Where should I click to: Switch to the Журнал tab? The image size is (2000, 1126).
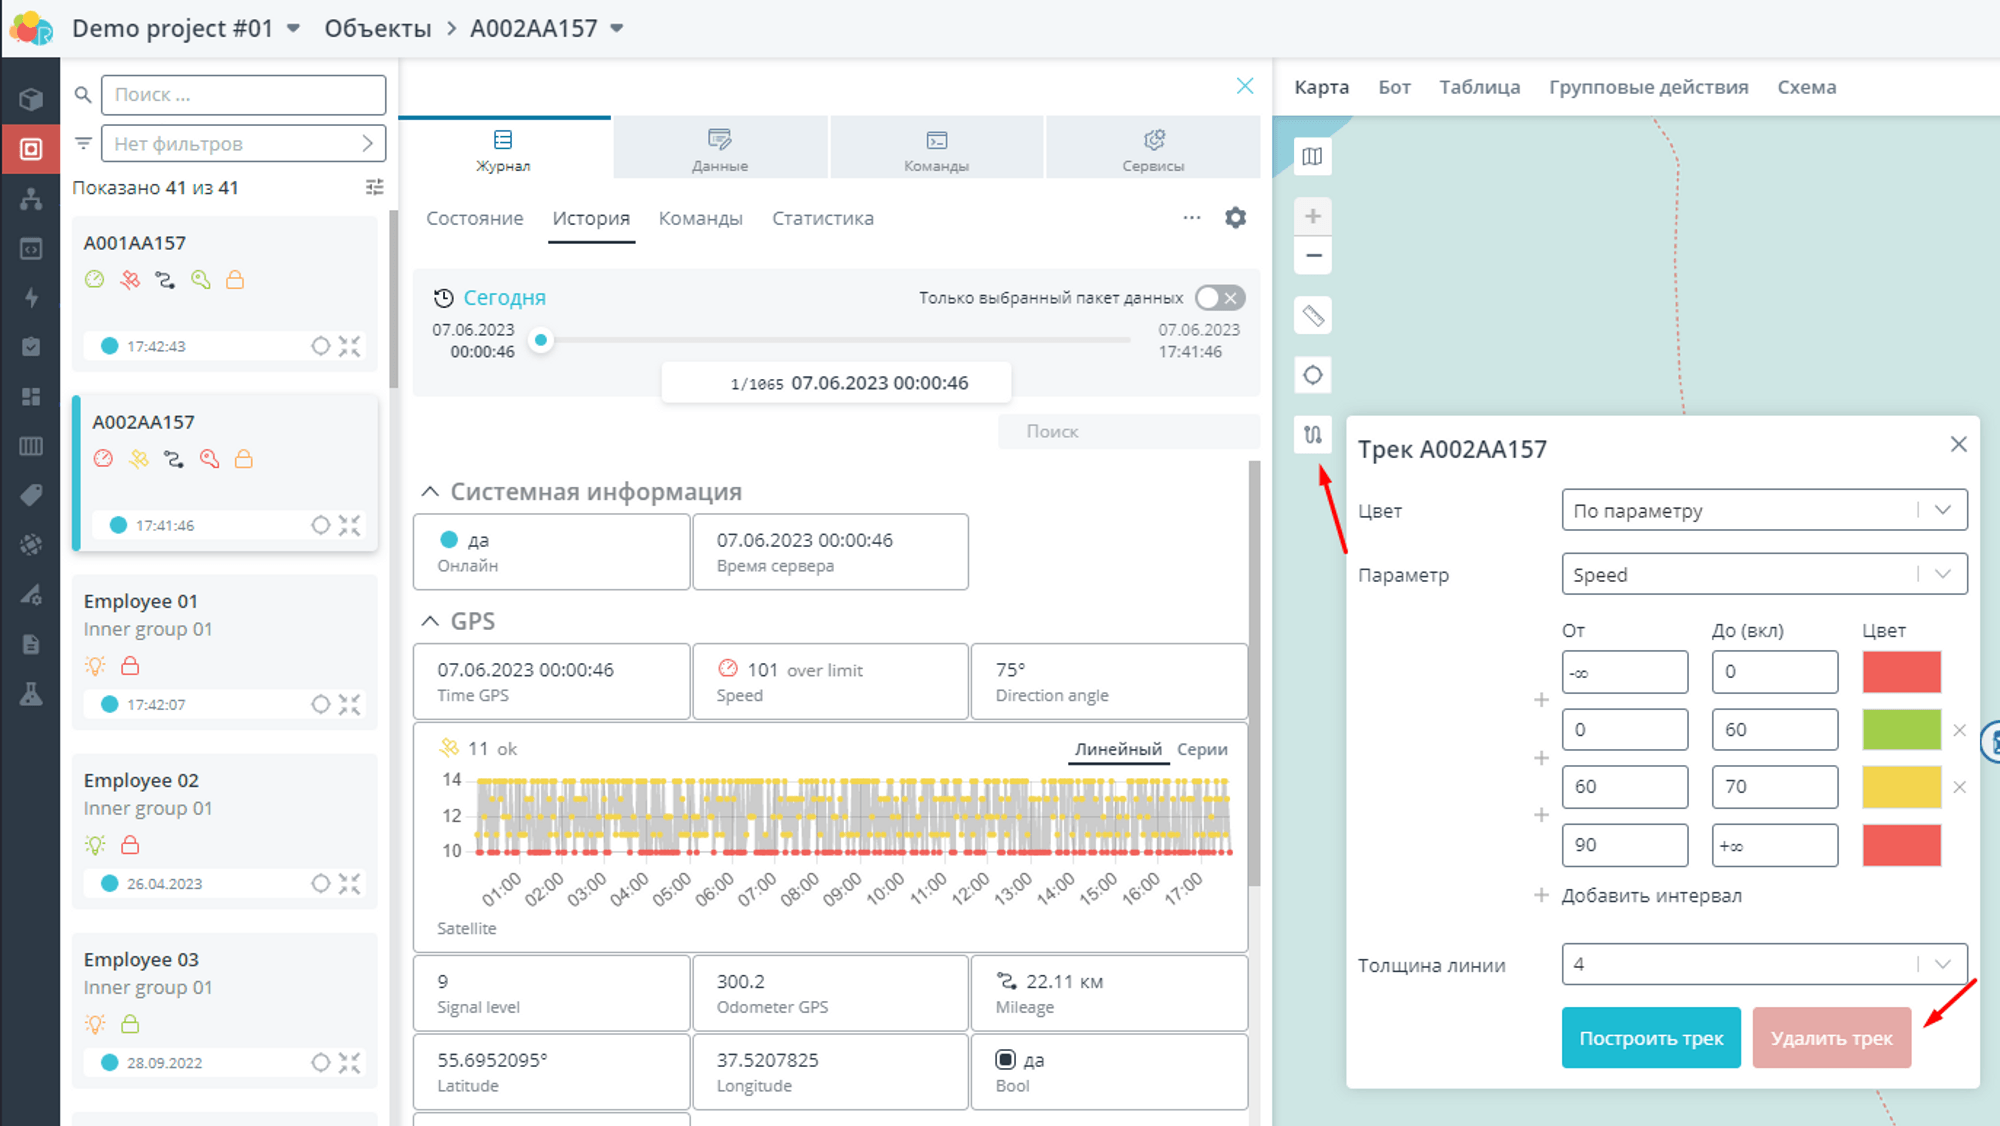pos(504,150)
